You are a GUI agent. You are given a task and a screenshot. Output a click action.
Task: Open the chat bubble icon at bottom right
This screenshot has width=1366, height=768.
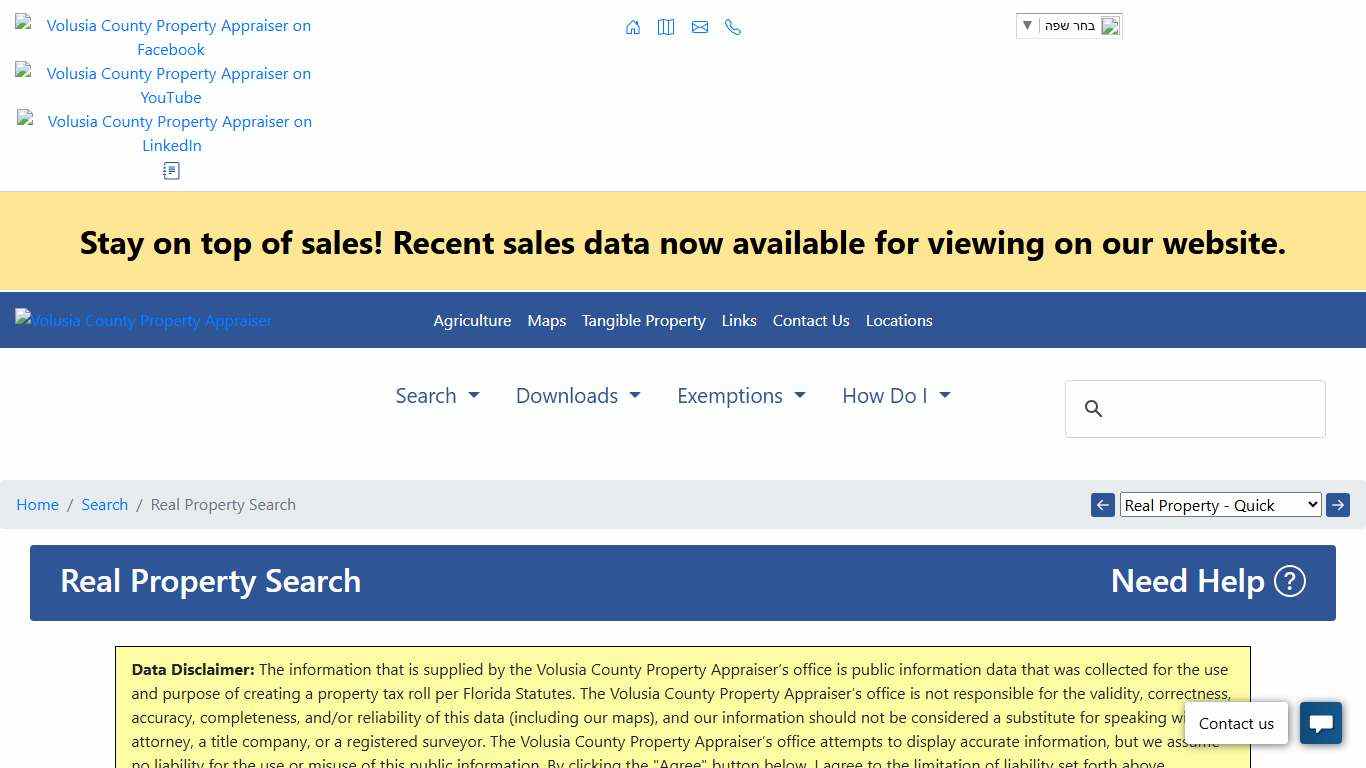(x=1321, y=723)
